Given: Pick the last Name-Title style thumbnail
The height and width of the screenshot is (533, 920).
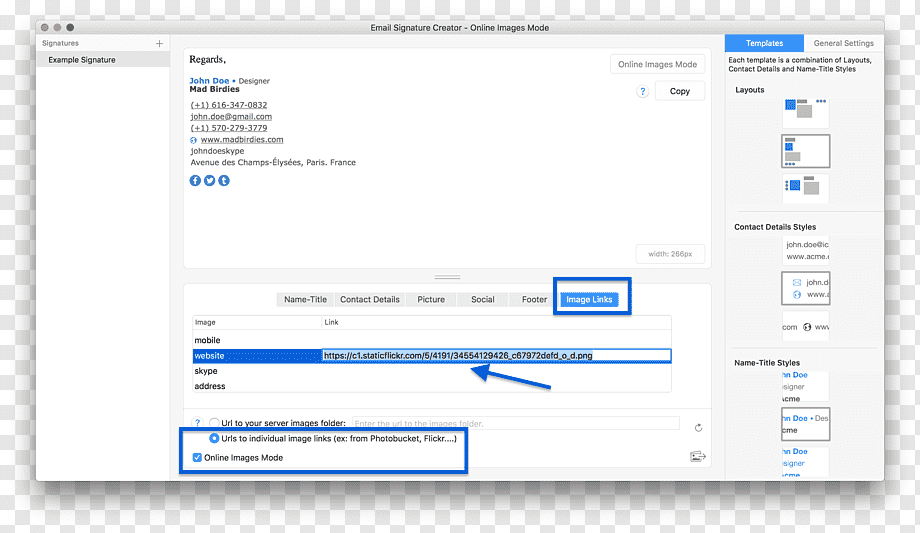Looking at the screenshot, I should pos(805,462).
